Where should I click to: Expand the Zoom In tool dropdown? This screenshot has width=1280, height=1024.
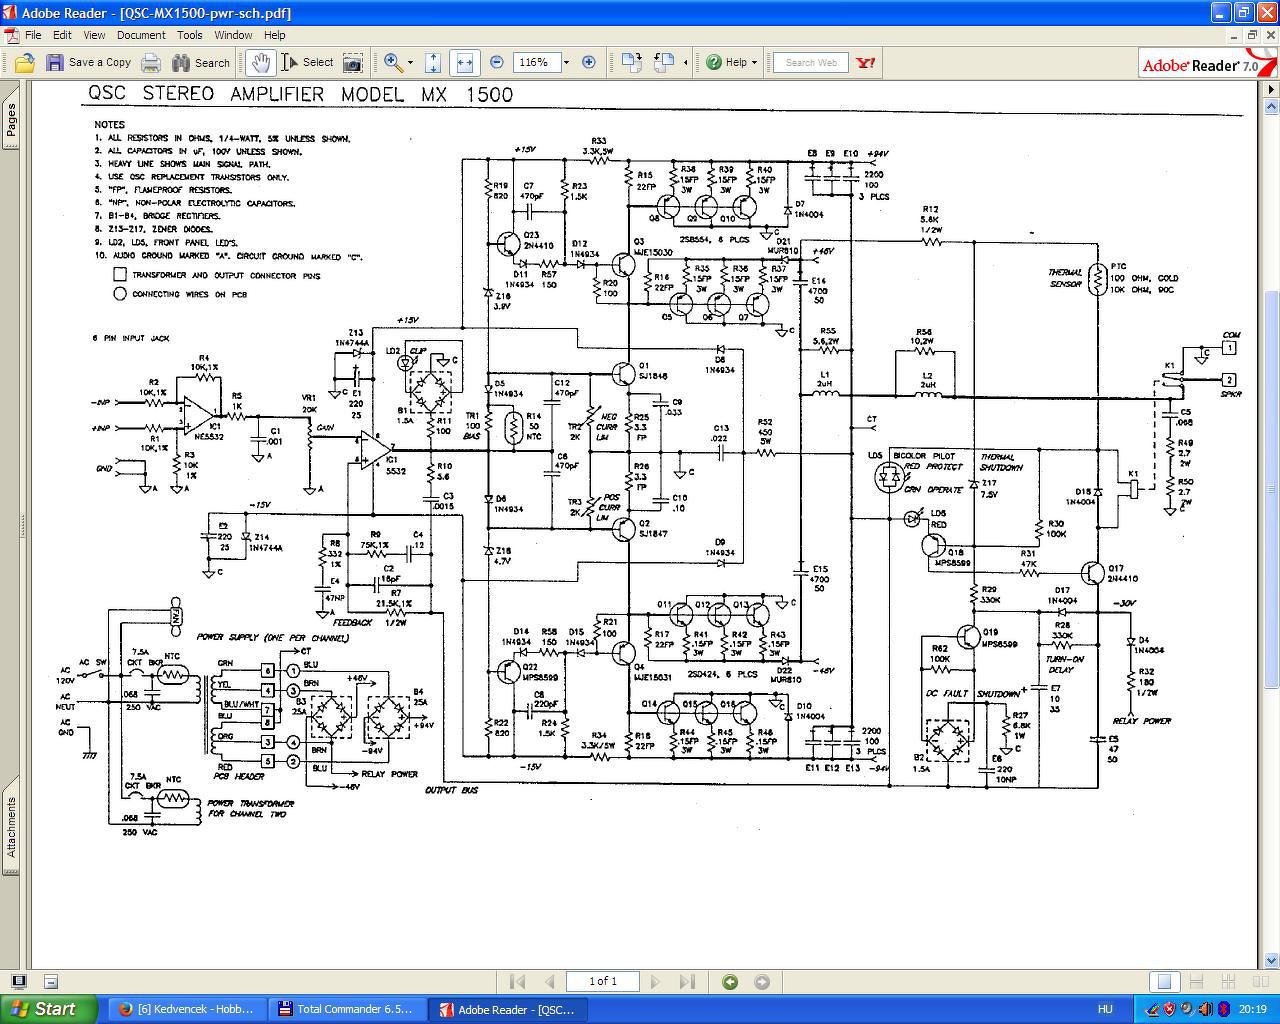[410, 62]
